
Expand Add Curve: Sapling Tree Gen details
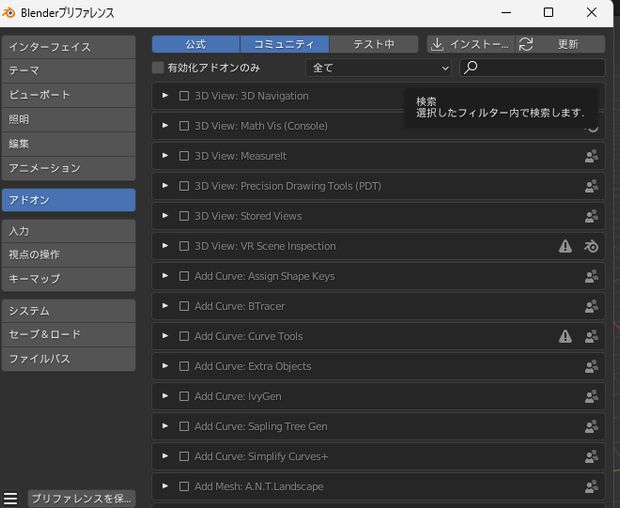click(x=165, y=426)
